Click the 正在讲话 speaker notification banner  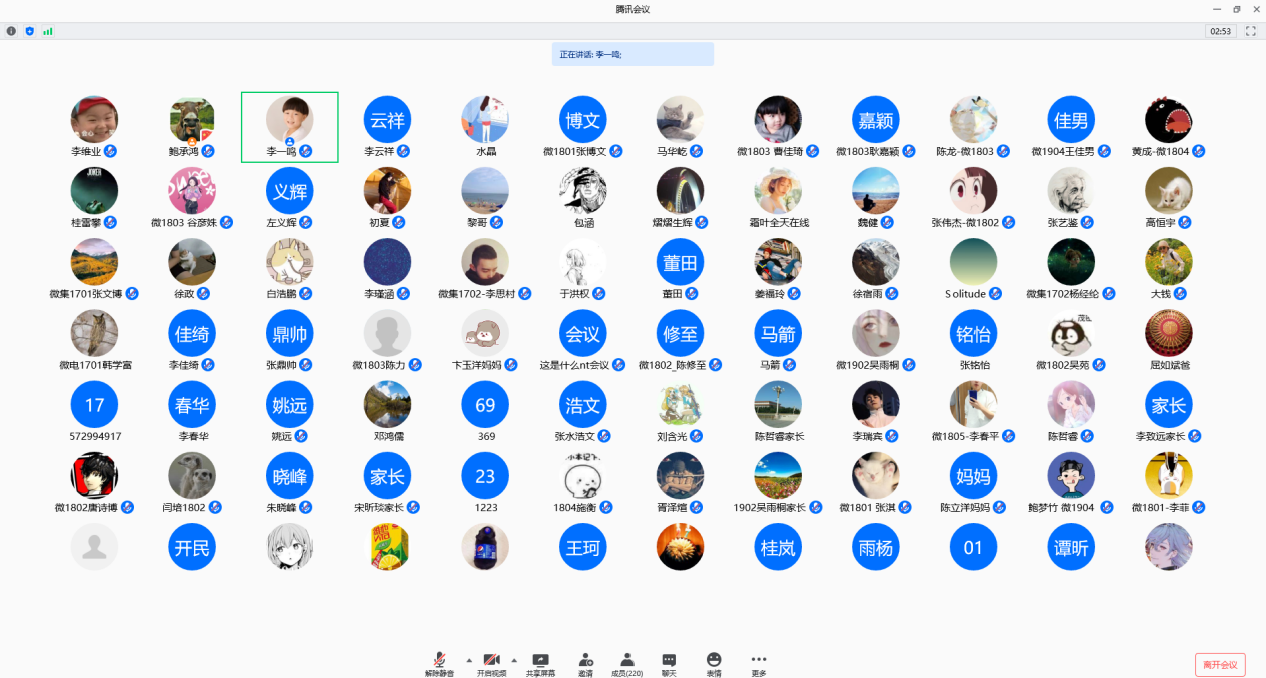(x=632, y=54)
